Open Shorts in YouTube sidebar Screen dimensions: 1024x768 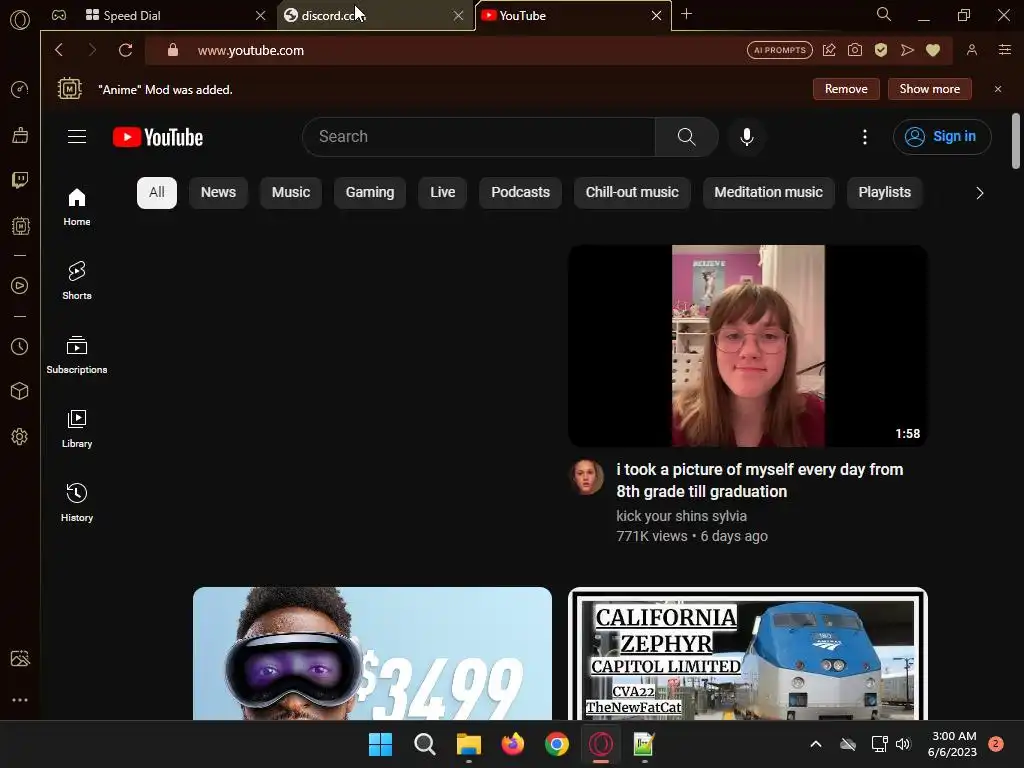[x=77, y=281]
